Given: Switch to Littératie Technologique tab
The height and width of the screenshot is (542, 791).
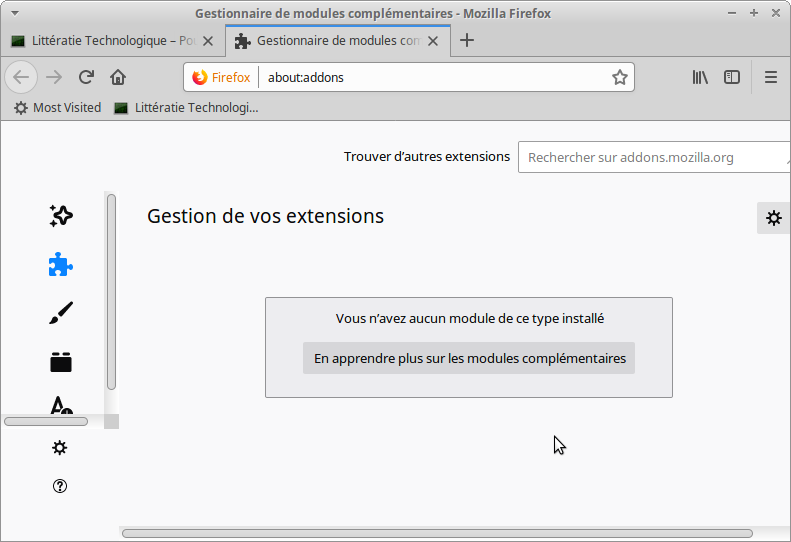Looking at the screenshot, I should (x=112, y=41).
